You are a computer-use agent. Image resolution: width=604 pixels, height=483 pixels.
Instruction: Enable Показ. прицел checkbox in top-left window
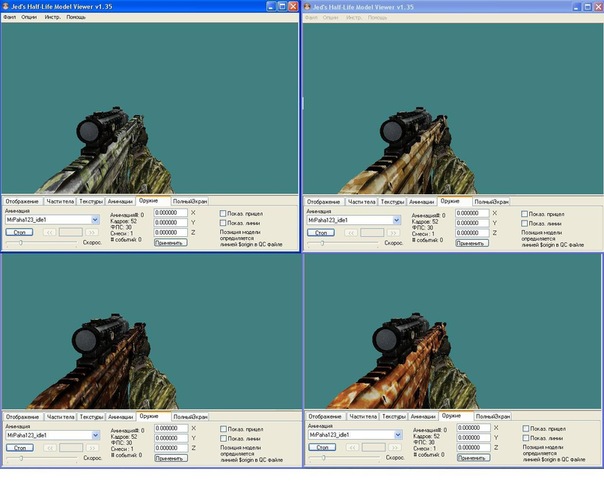[x=223, y=213]
